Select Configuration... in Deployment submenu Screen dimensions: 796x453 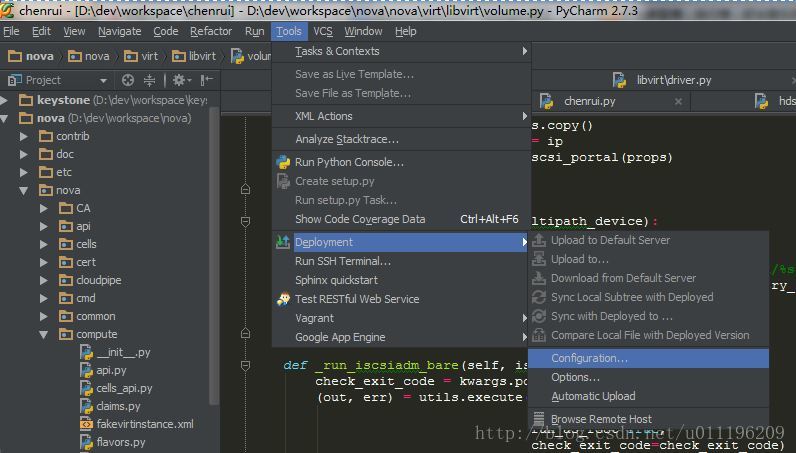(x=648, y=358)
